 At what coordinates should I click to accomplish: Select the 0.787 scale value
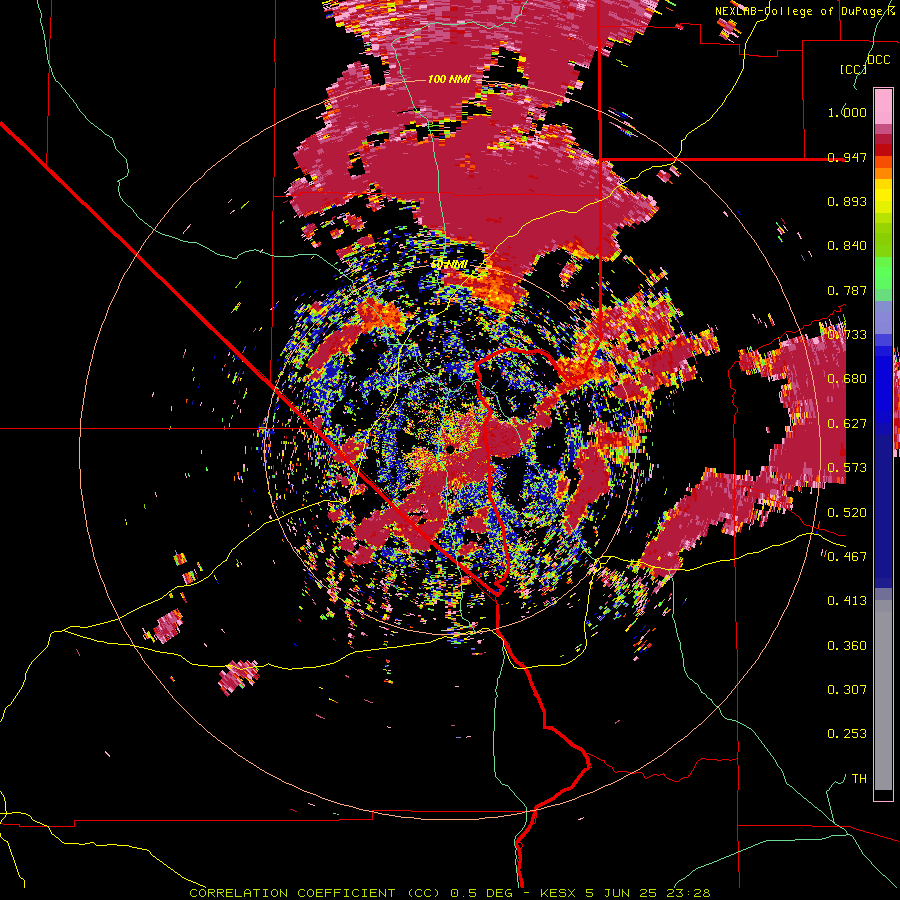[x=847, y=290]
